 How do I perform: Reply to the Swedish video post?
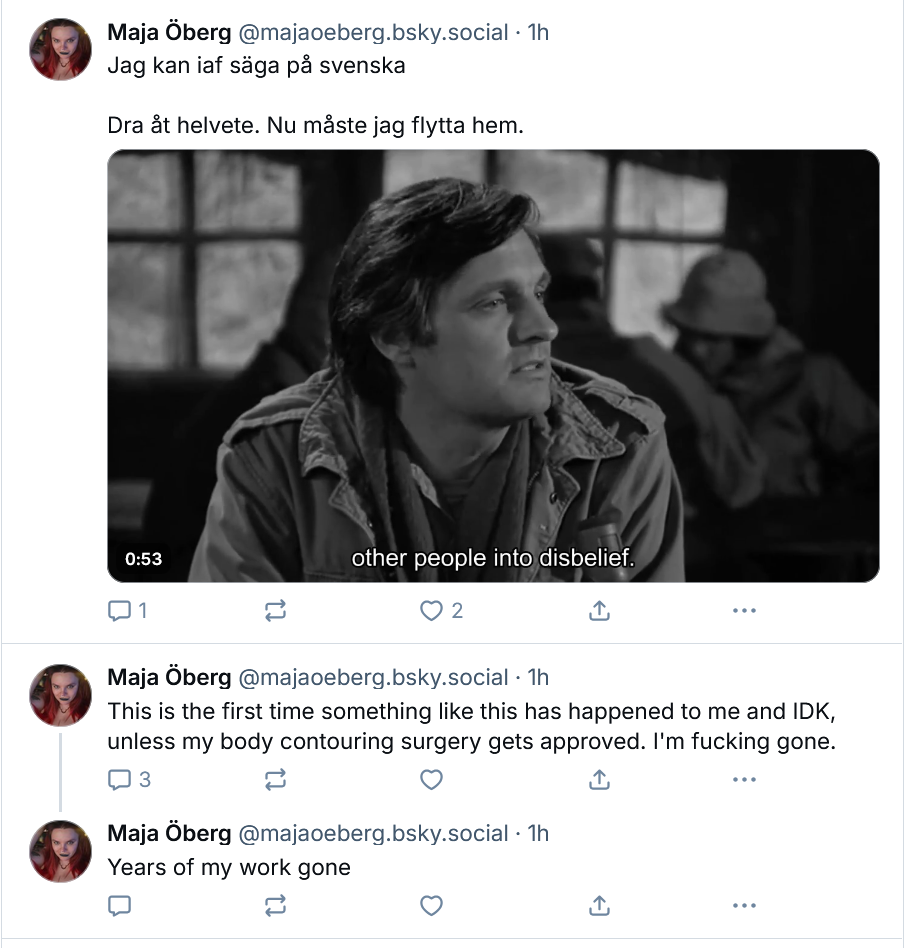tap(127, 611)
